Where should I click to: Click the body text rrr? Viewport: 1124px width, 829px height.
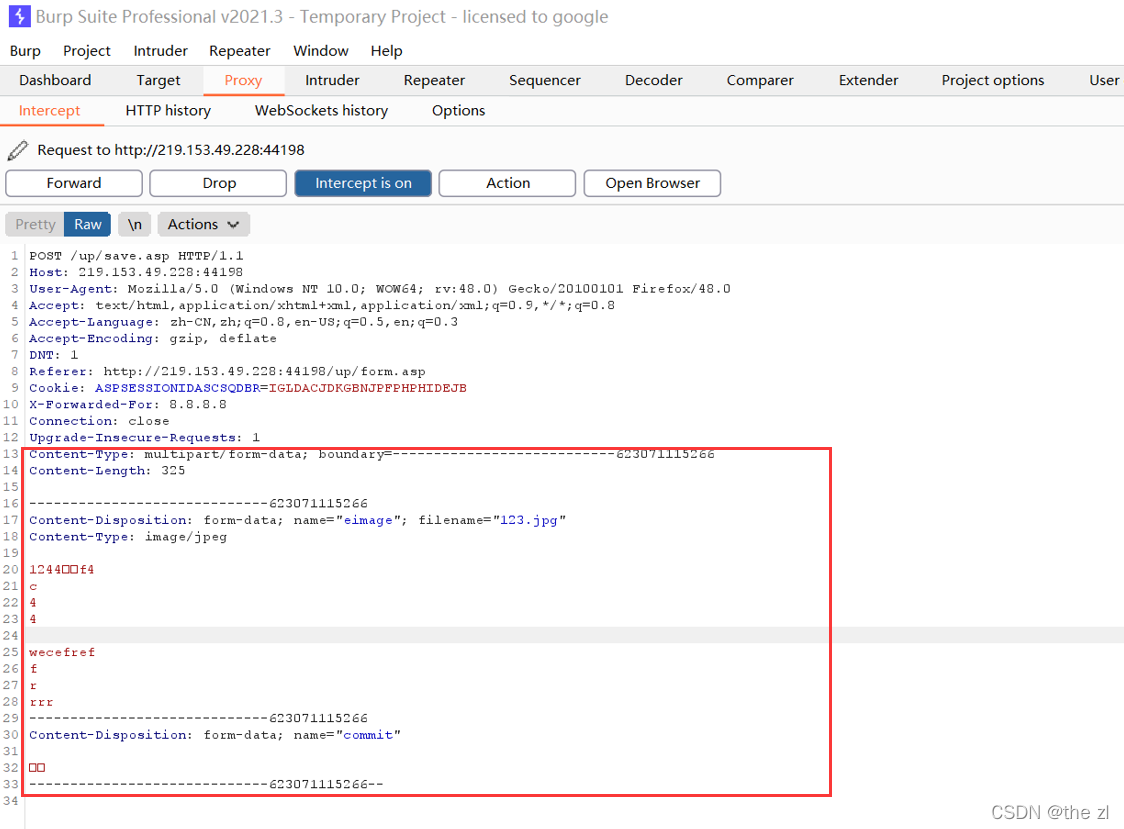[x=41, y=702]
